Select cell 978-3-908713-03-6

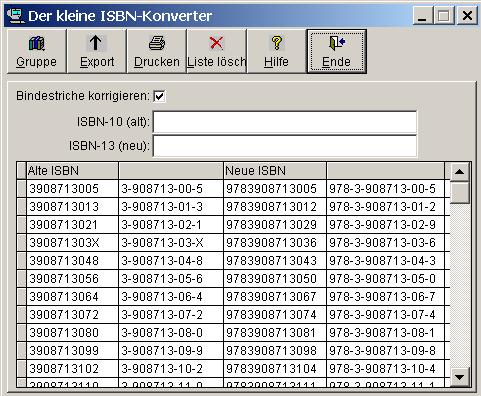click(386, 243)
